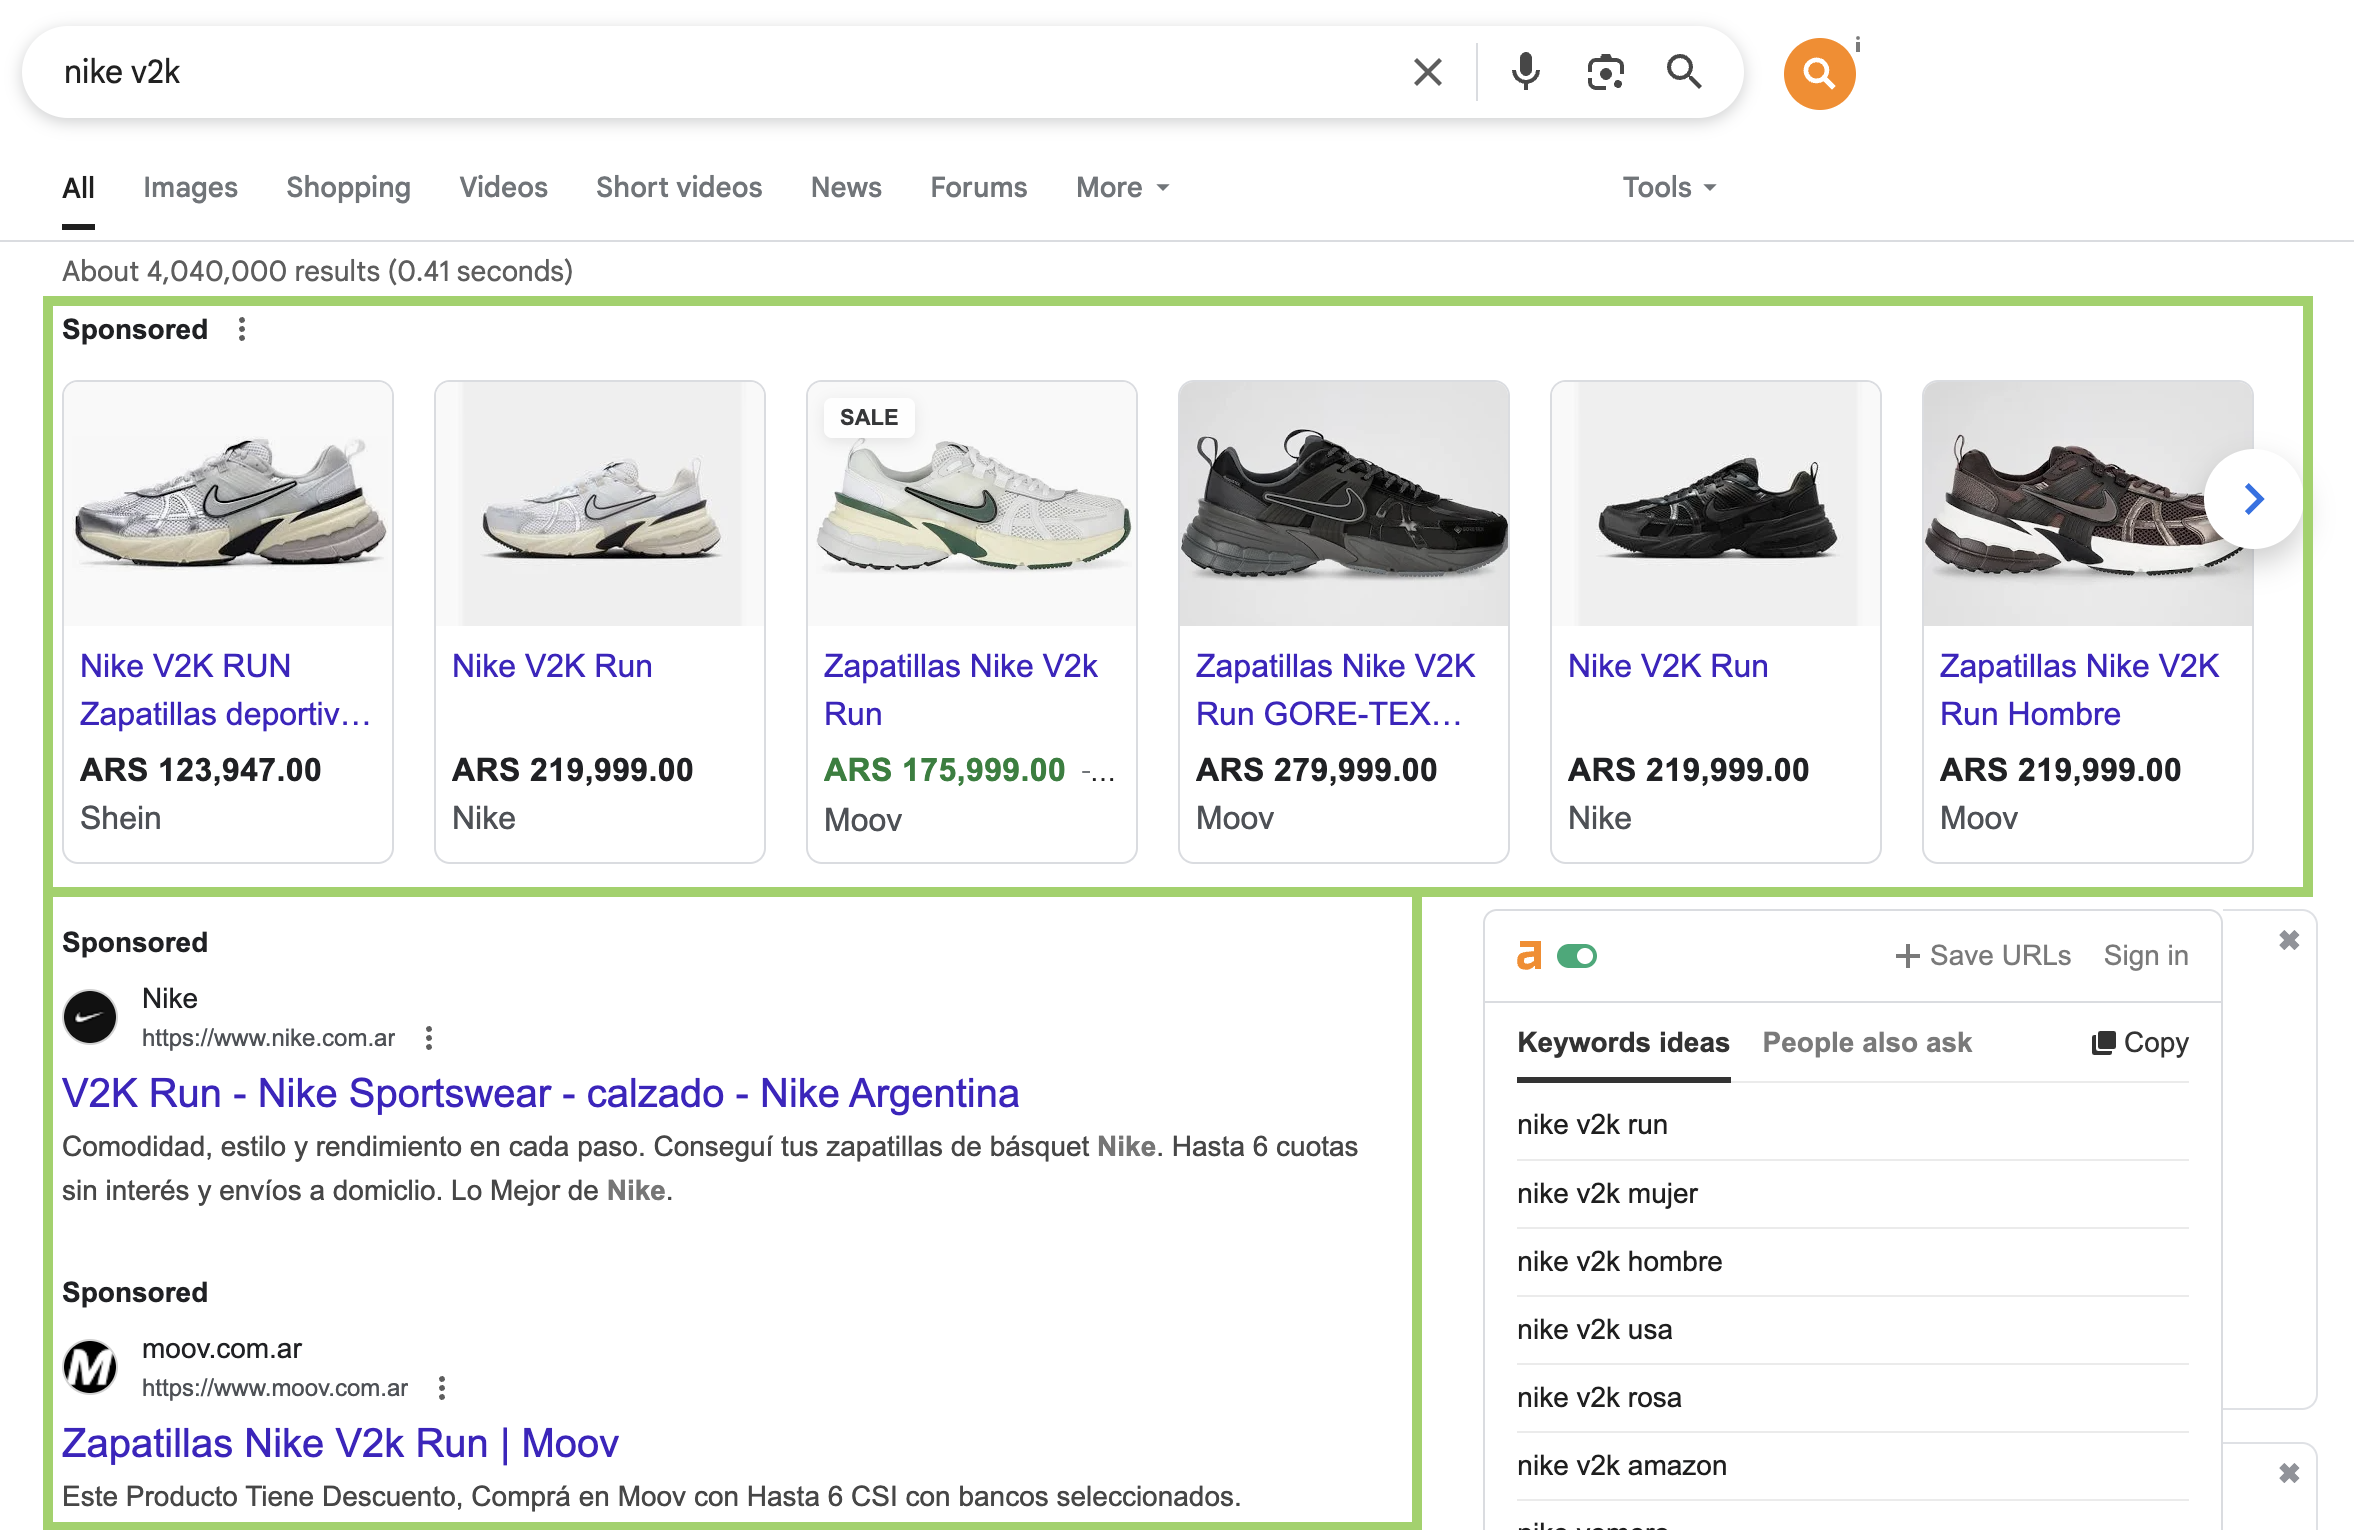Click the magnifying glass search icon
2354x1530 pixels.
coord(1684,72)
